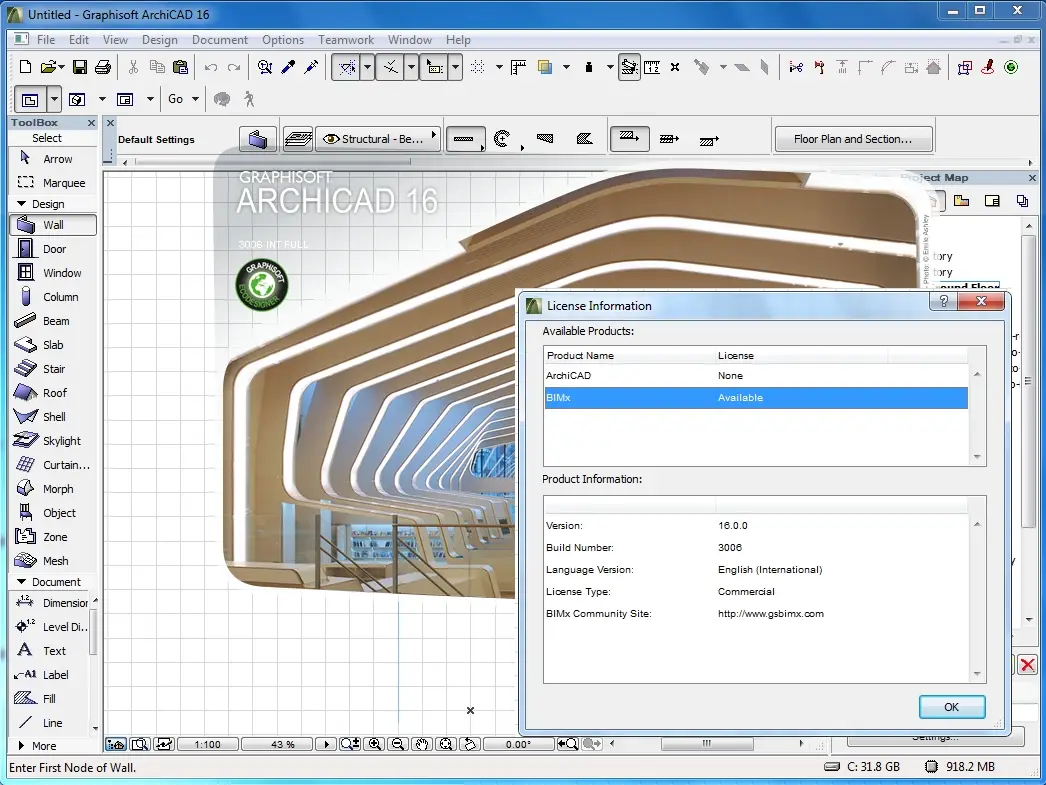Select the Curtain Wall tool

[x=53, y=465]
